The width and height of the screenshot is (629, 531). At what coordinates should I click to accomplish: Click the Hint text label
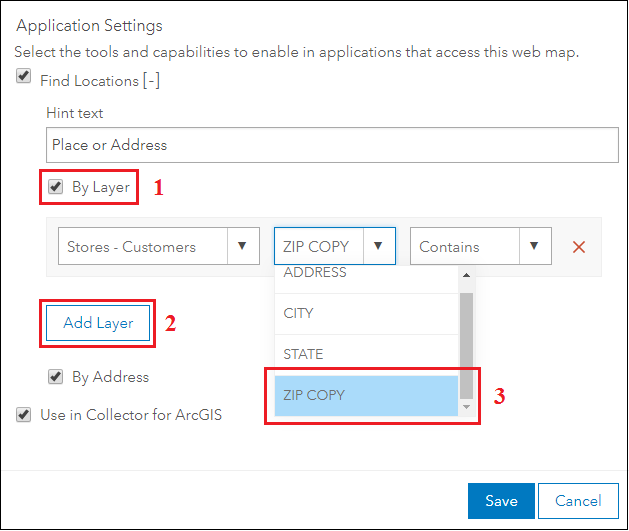click(x=75, y=113)
